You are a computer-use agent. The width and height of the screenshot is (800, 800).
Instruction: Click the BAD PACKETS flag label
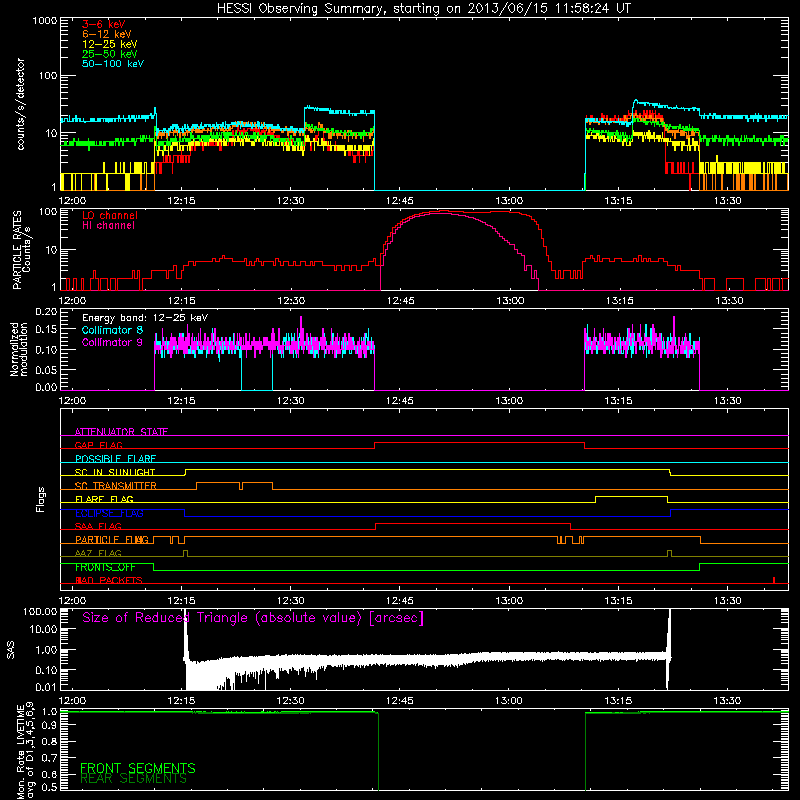(109, 580)
